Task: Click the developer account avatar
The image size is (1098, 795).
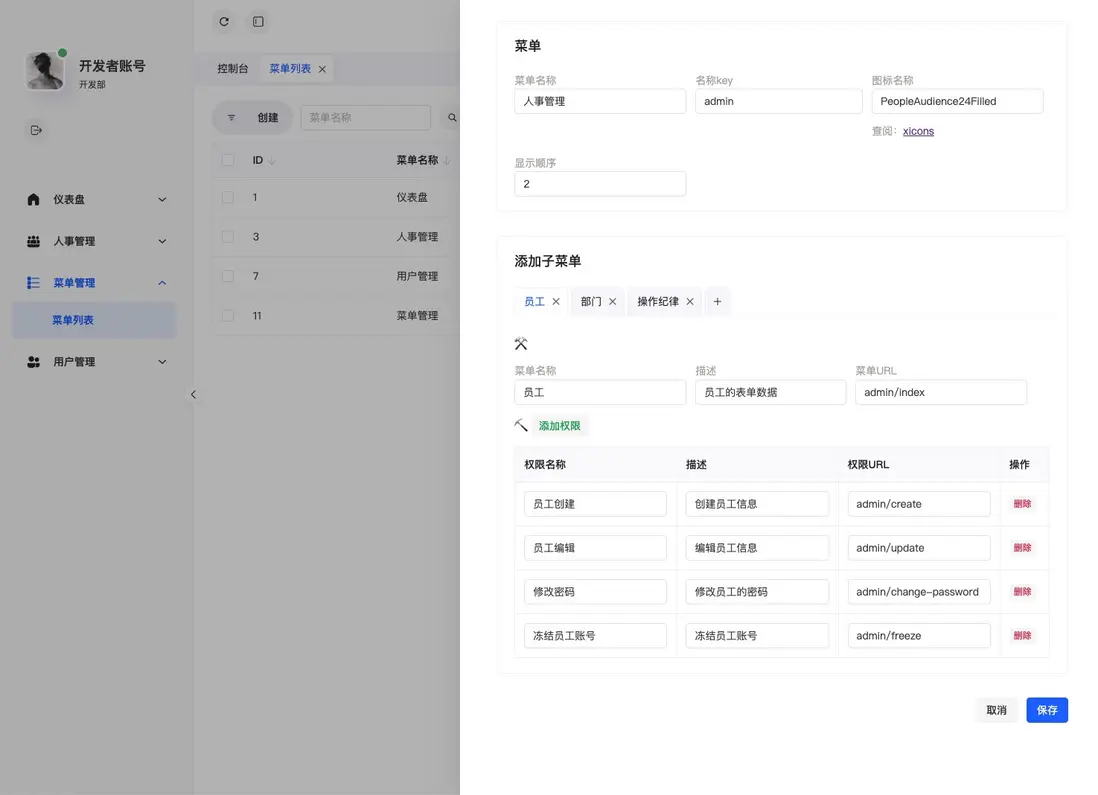Action: pyautogui.click(x=44, y=71)
